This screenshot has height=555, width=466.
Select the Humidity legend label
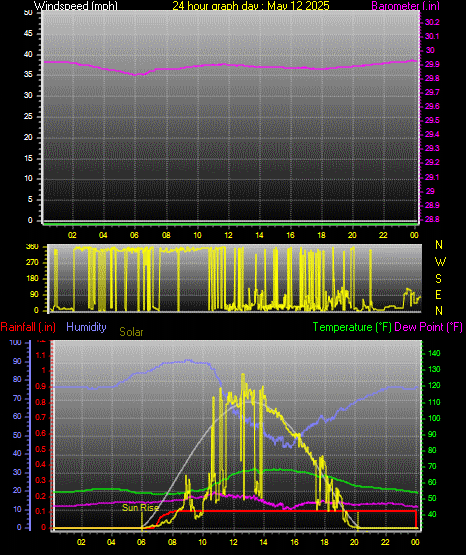86,327
